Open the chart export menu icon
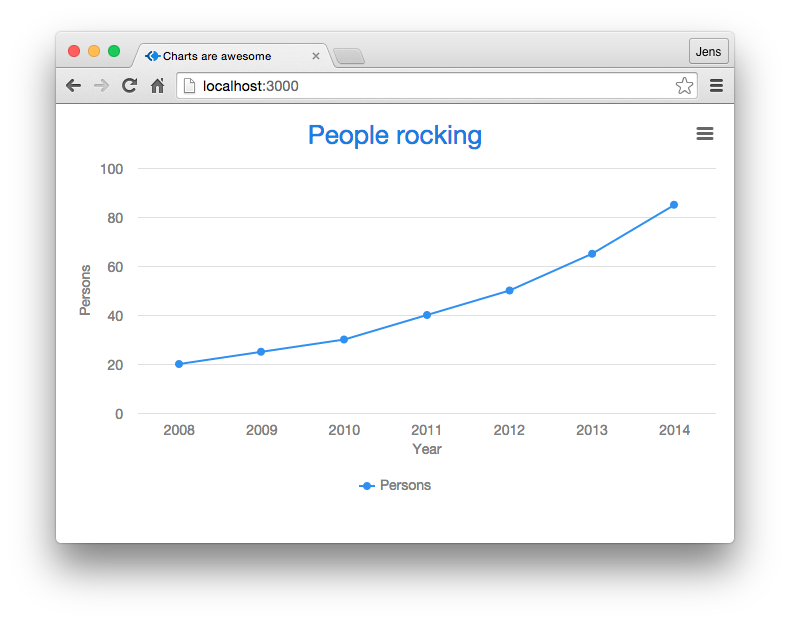This screenshot has height=623, width=790. (x=705, y=133)
